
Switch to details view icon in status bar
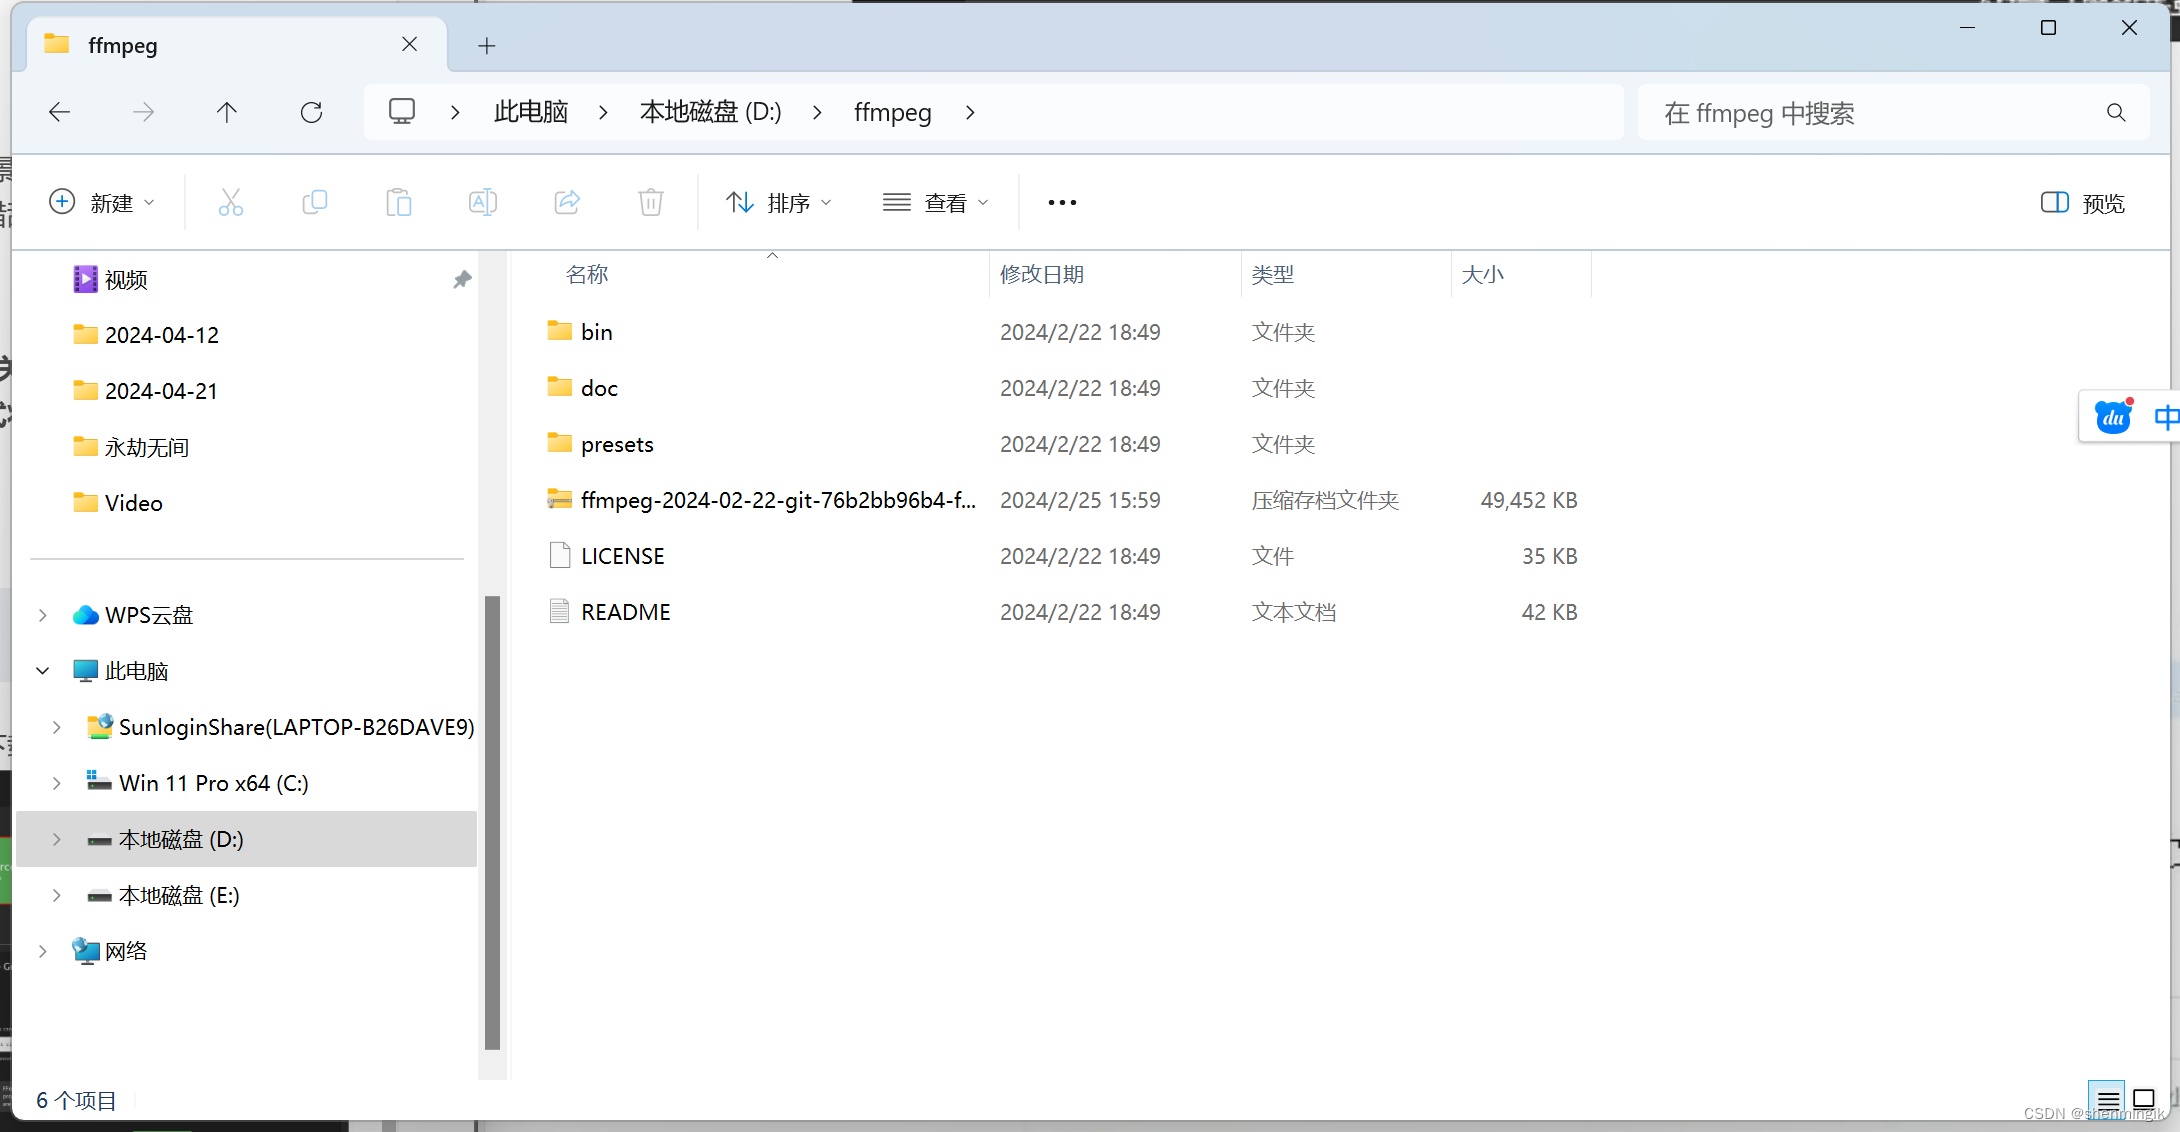[2108, 1099]
